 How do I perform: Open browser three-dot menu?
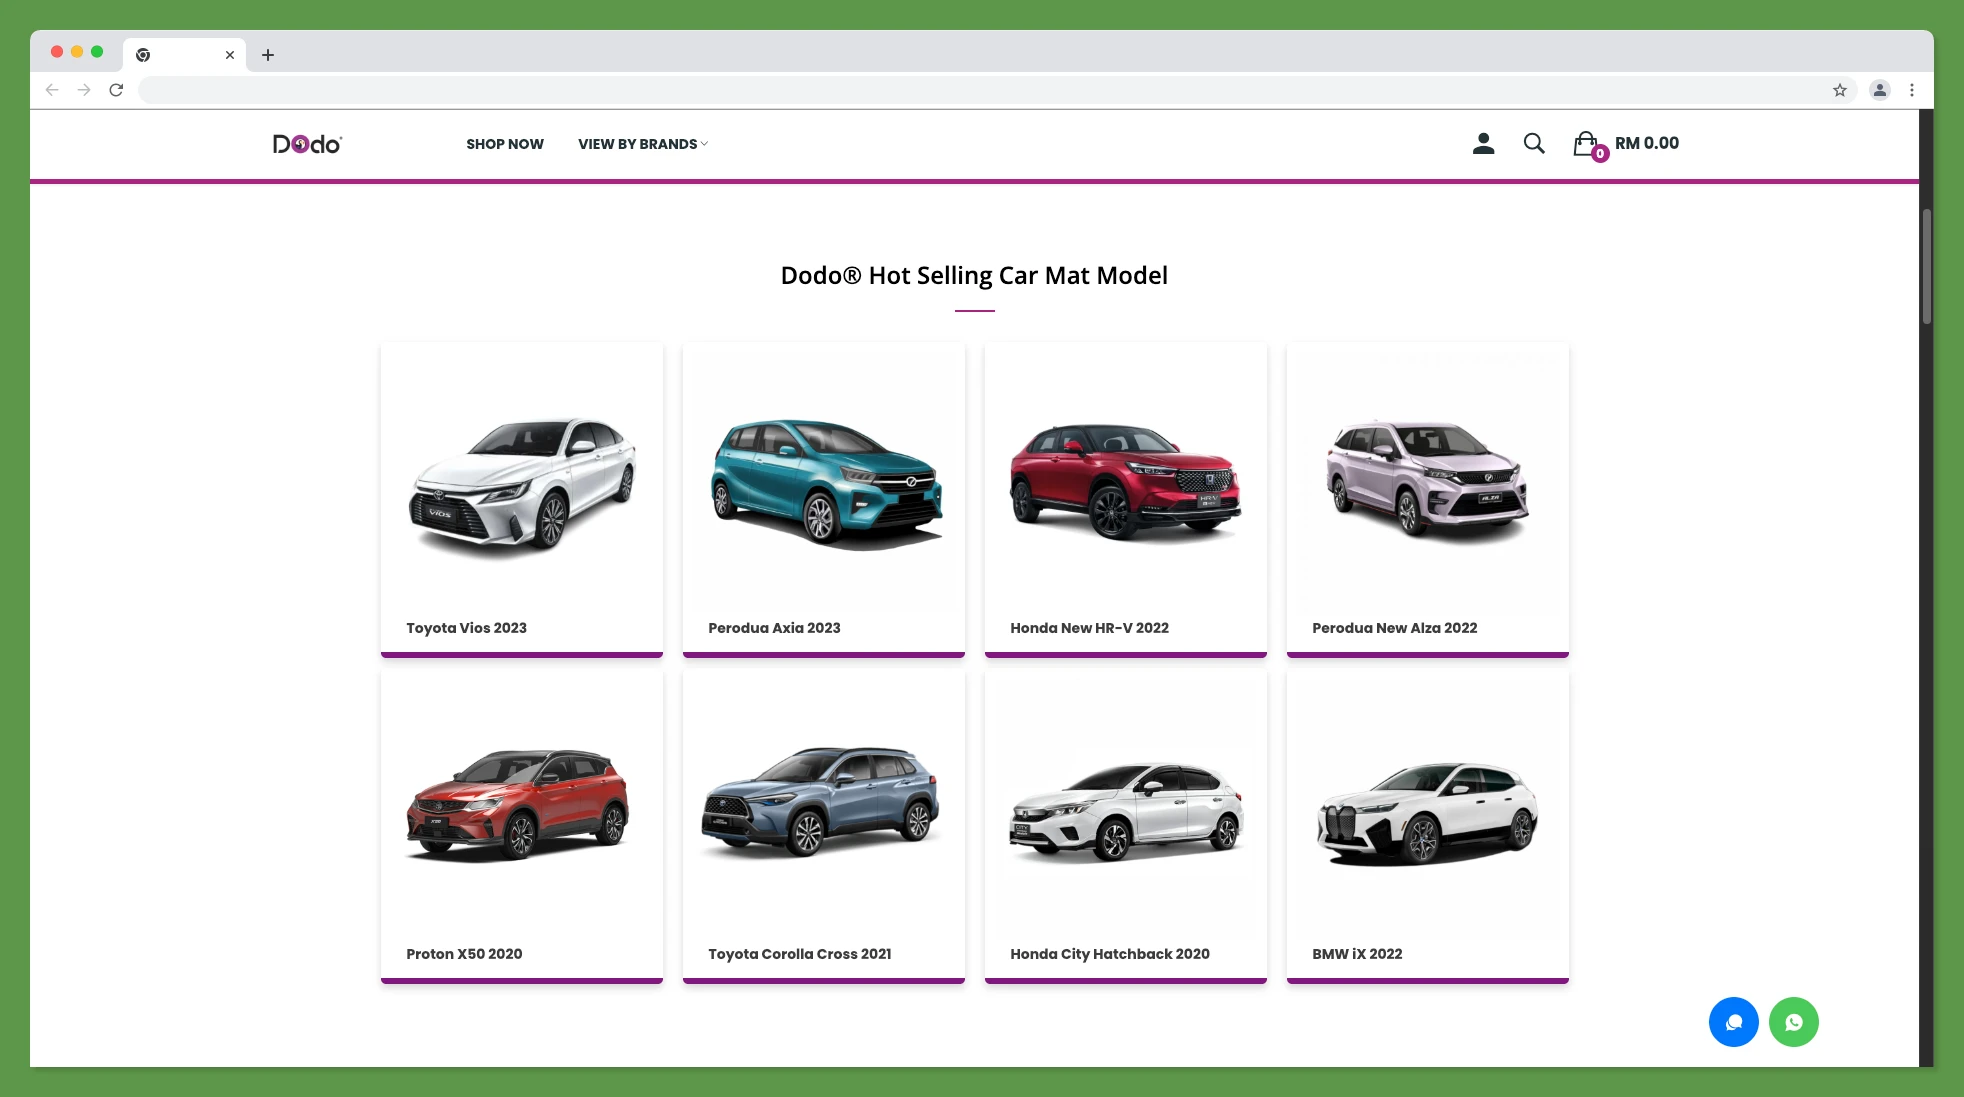click(1911, 90)
